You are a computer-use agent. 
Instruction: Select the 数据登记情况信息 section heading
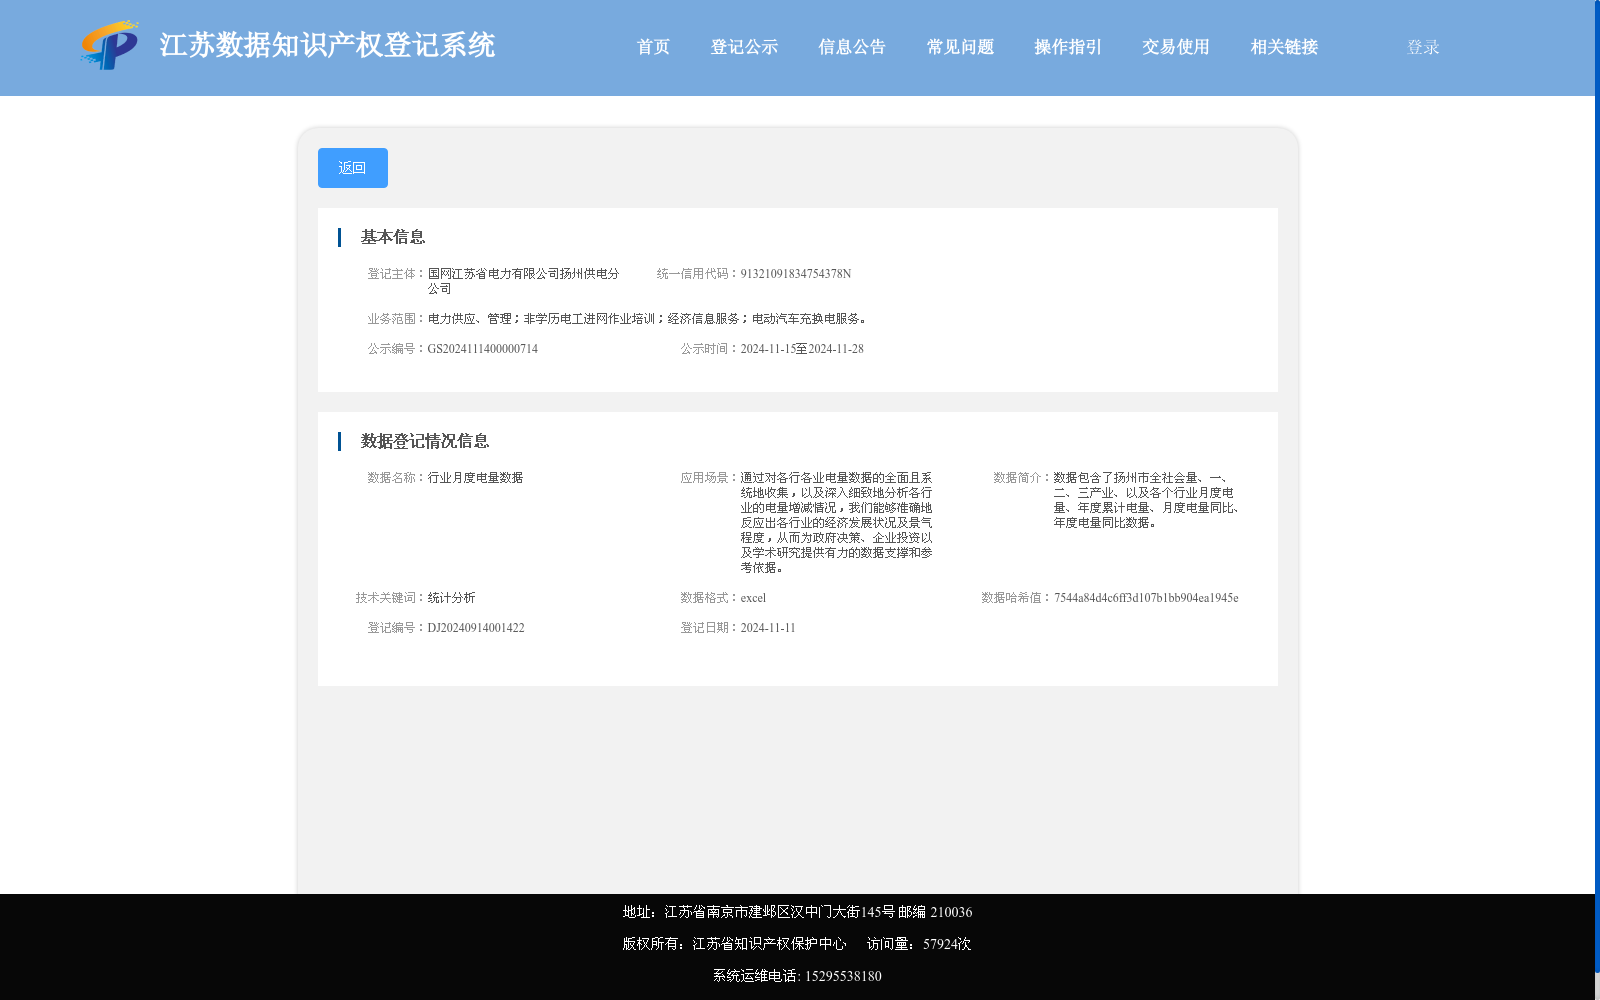click(425, 441)
